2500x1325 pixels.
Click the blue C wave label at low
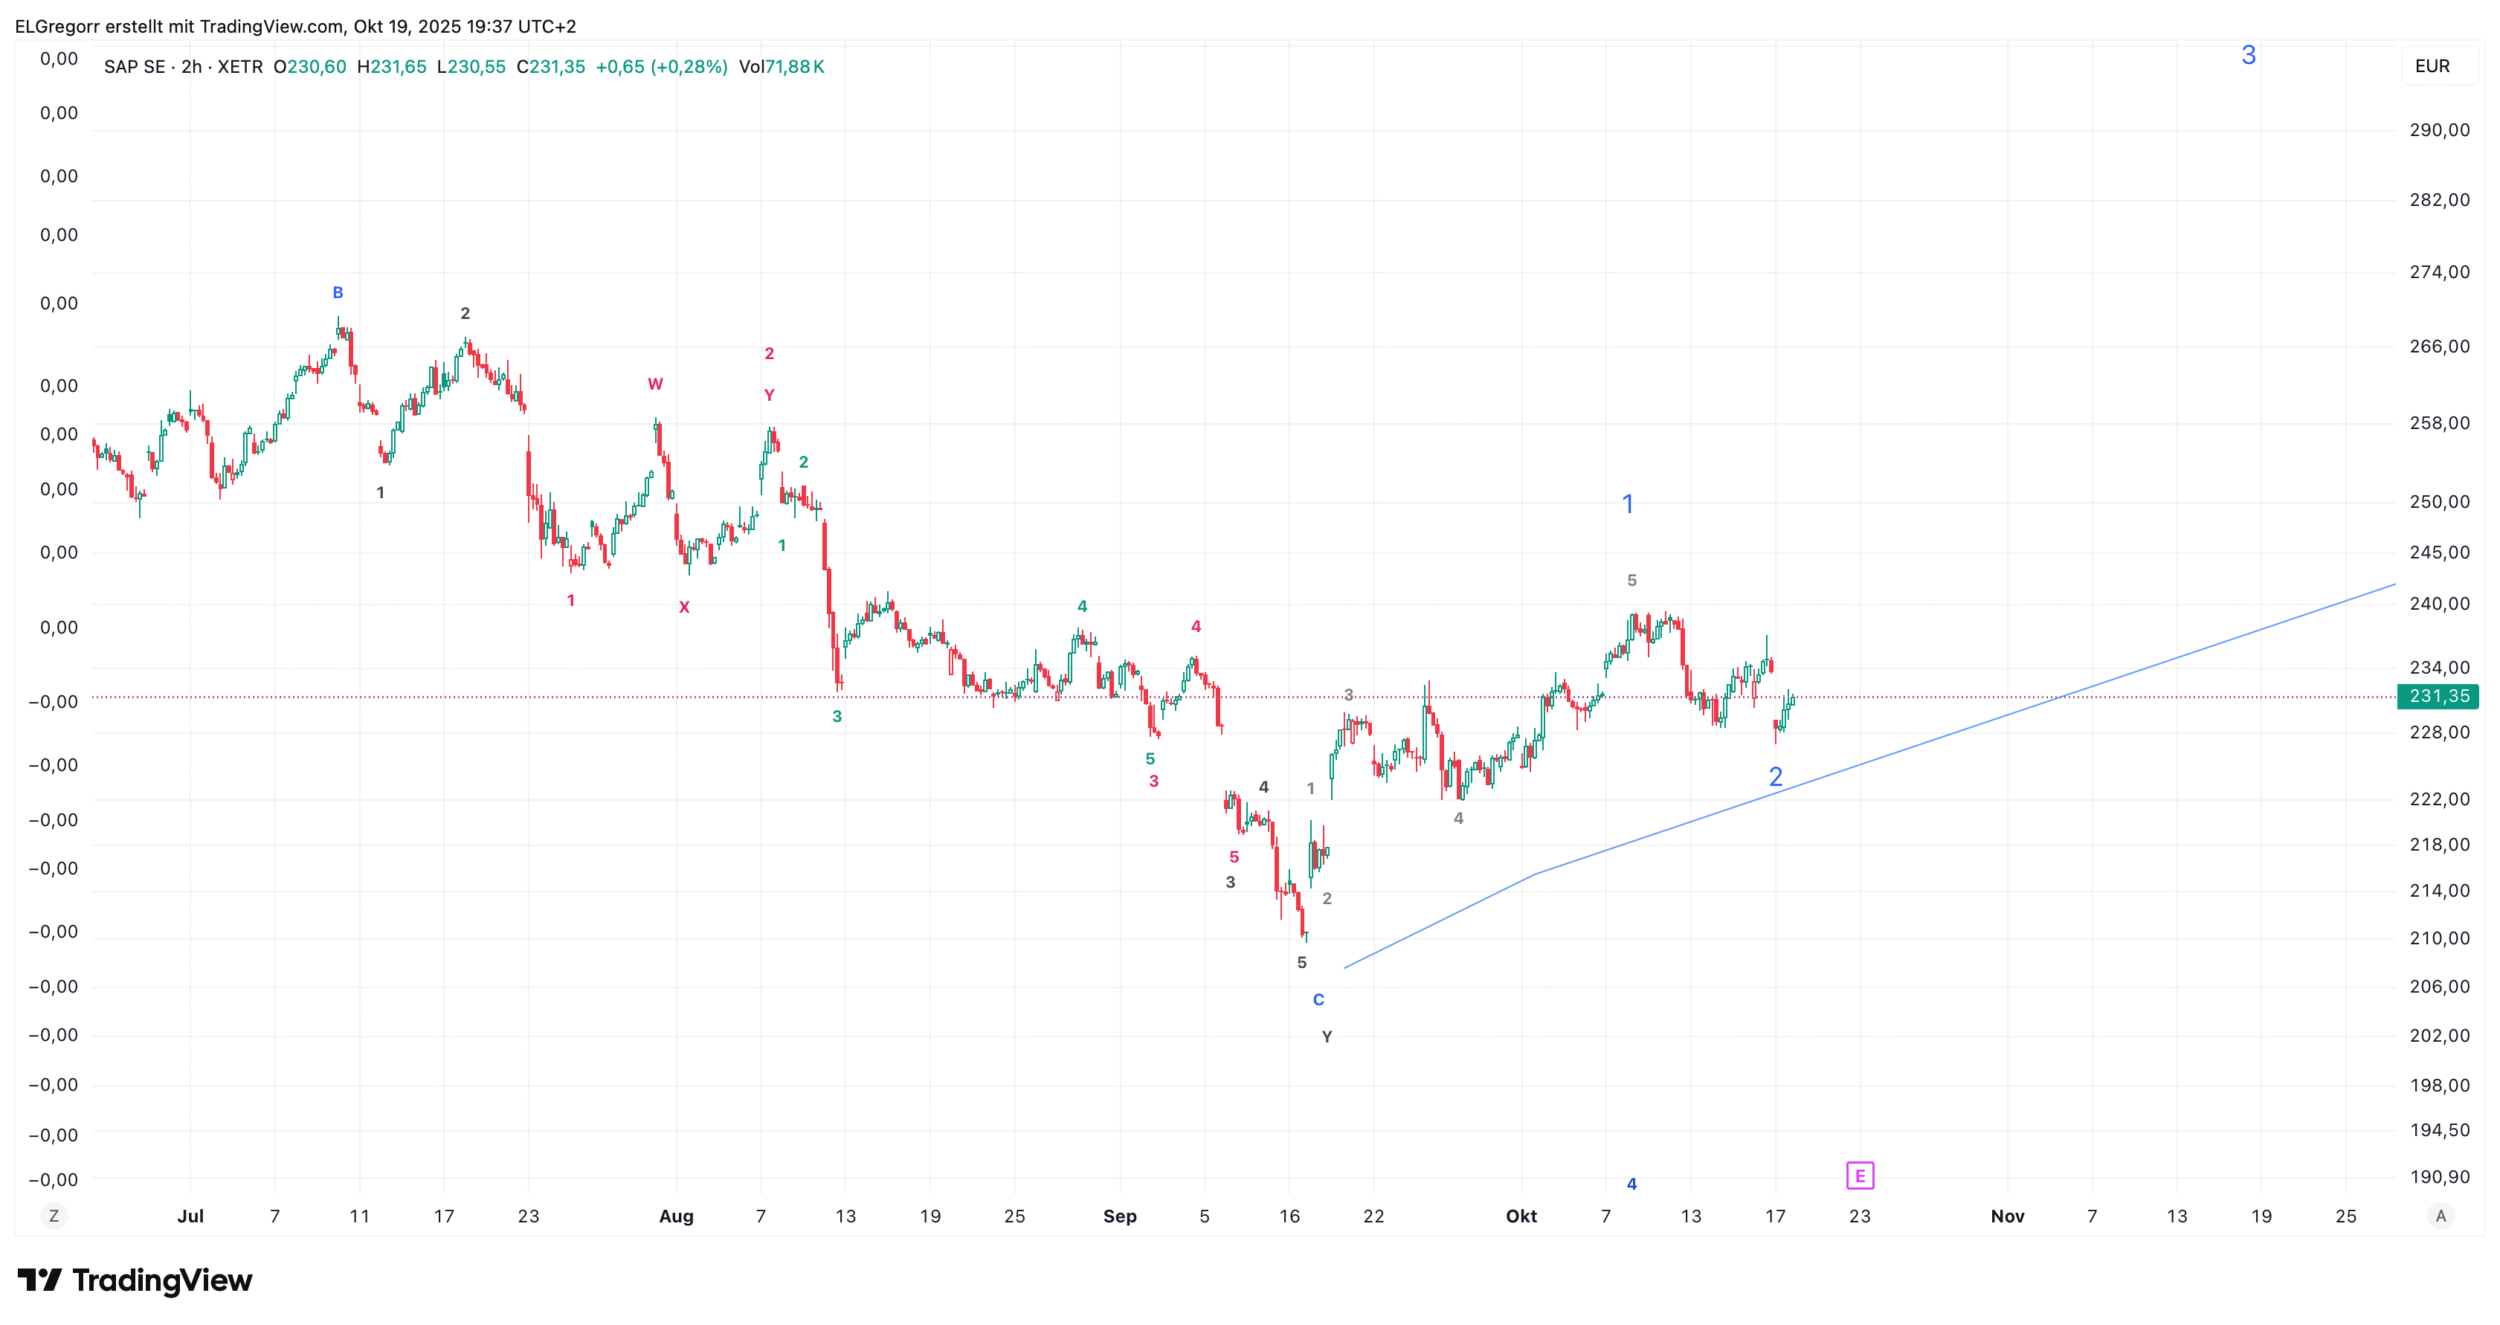pos(1318,1000)
